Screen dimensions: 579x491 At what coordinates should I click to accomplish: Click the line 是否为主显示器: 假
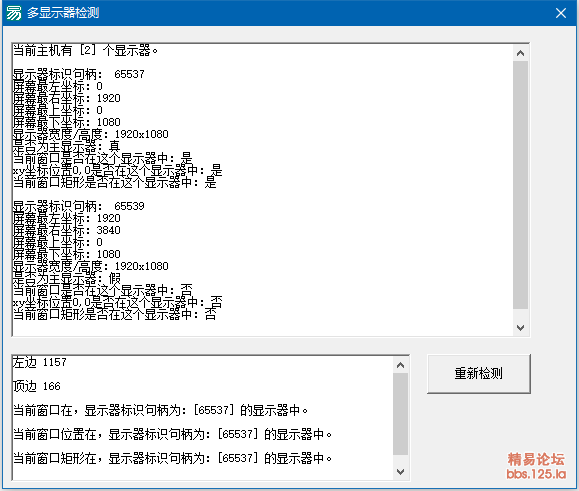[67, 278]
